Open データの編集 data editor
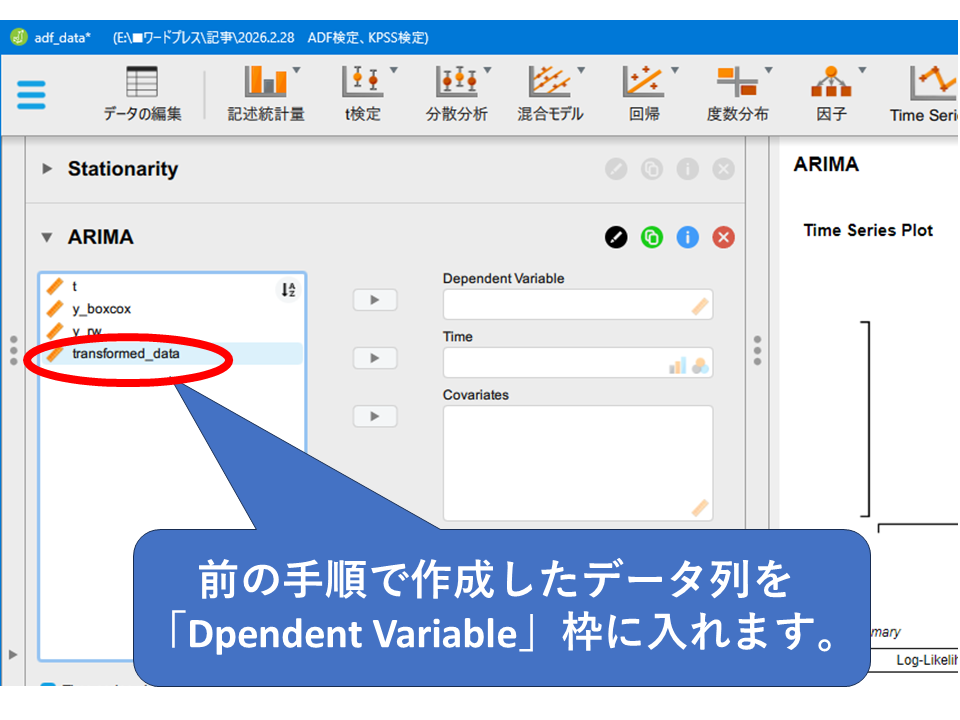960x720 pixels. click(142, 95)
